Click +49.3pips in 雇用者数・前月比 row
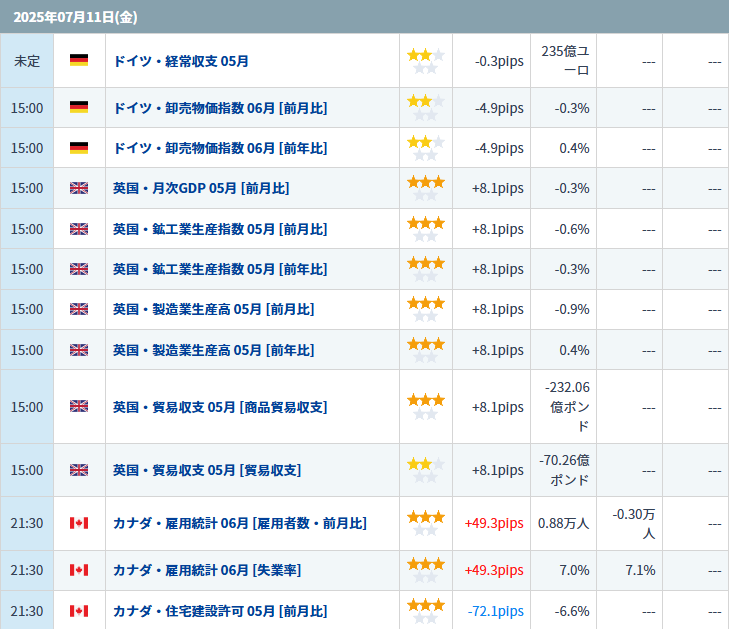The height and width of the screenshot is (629, 729). [x=494, y=523]
